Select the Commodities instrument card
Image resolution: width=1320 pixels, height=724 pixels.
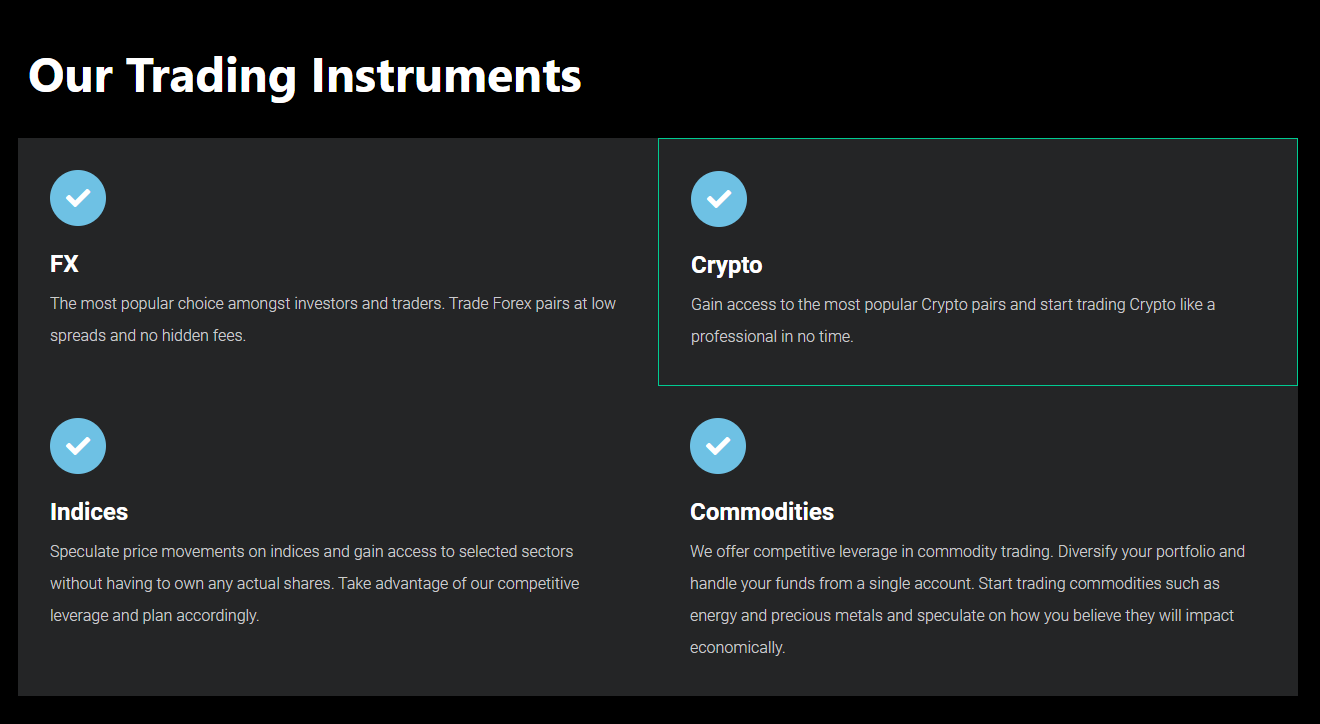(978, 541)
